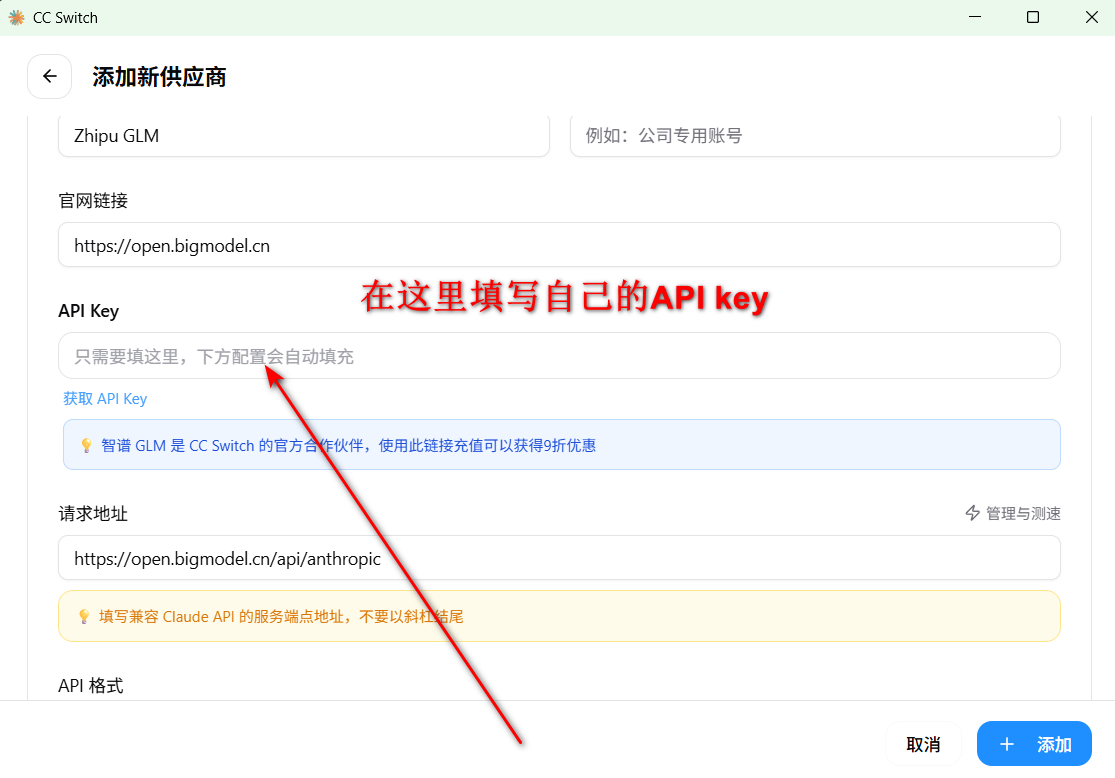Go back using the arrow button

click(49, 76)
